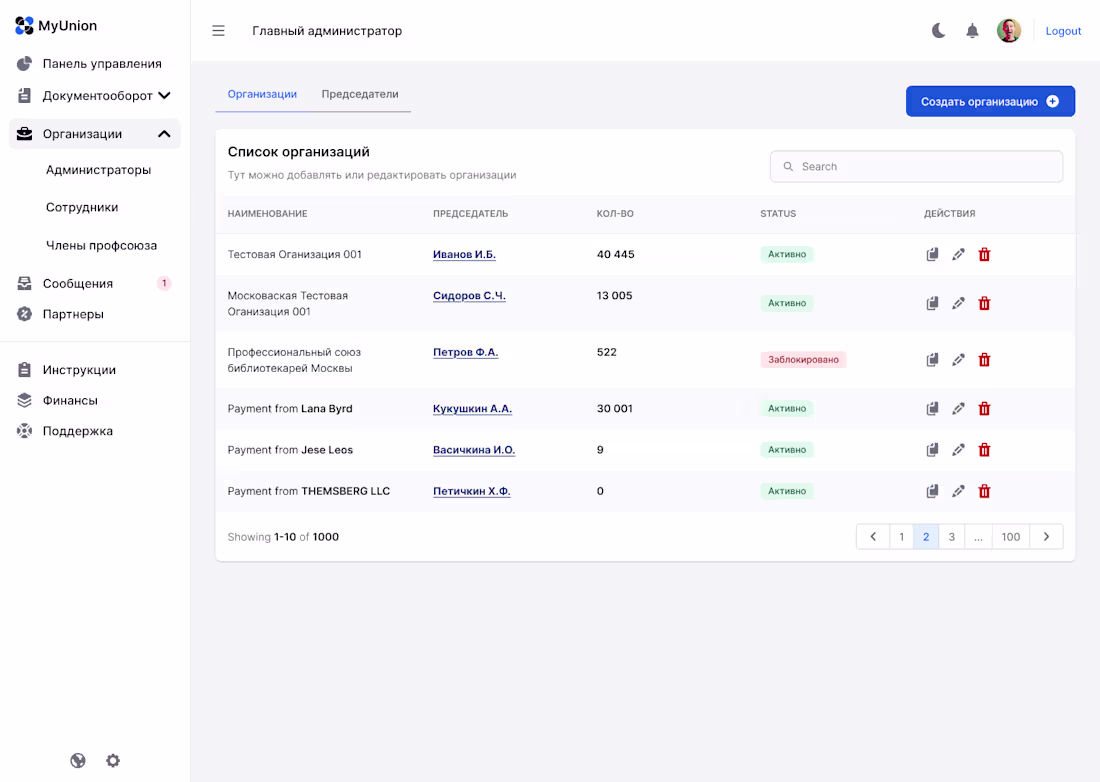Switch to the Председатели tab

358,93
